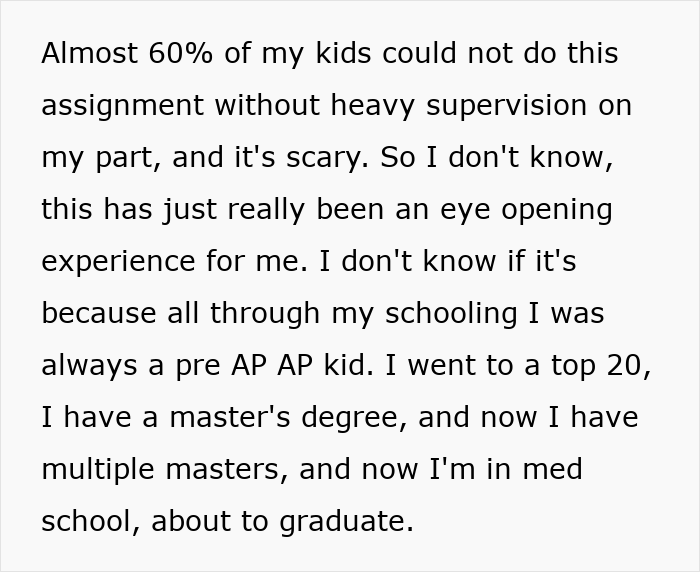Click the word "supervision"

coord(506,105)
